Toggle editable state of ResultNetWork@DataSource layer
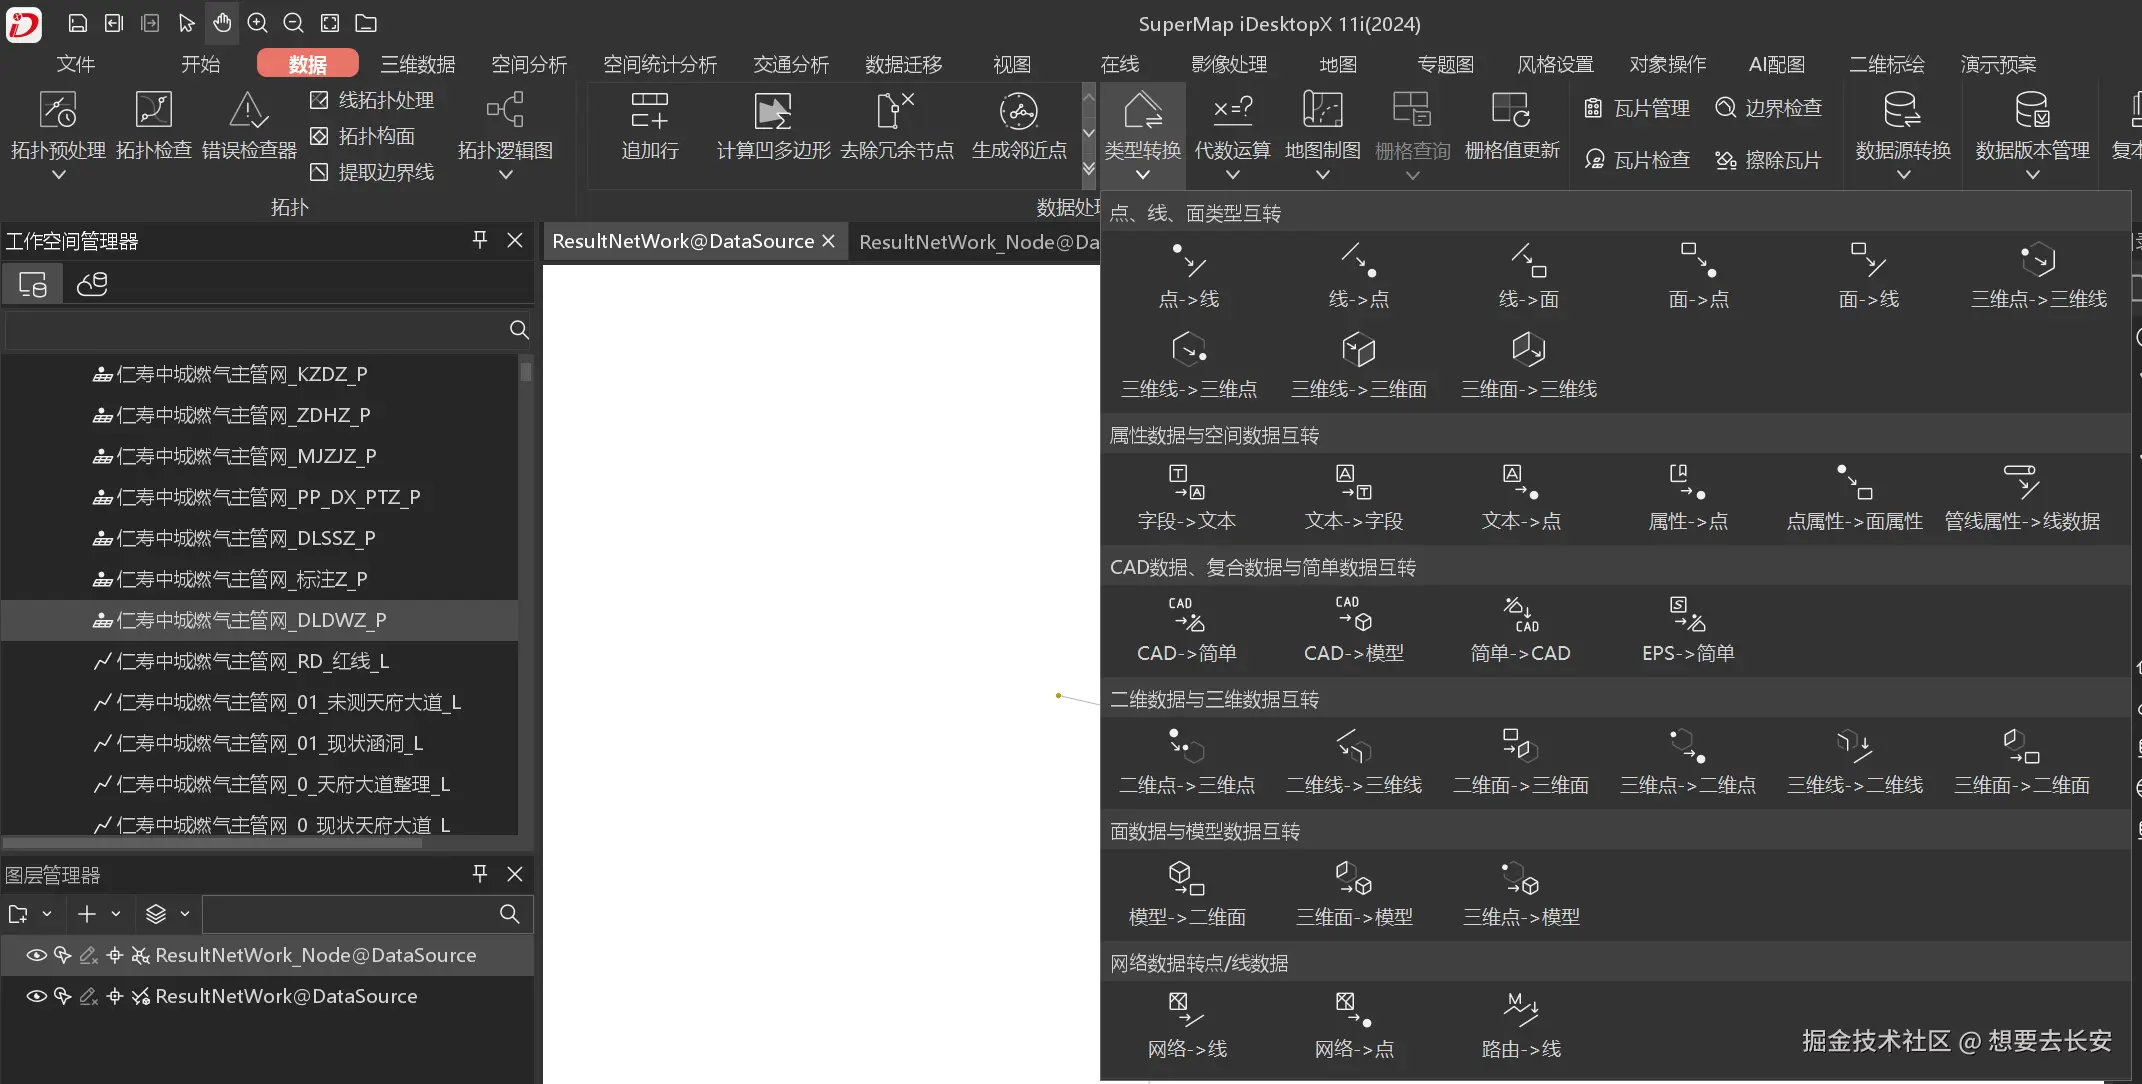The width and height of the screenshot is (2142, 1084). point(88,996)
